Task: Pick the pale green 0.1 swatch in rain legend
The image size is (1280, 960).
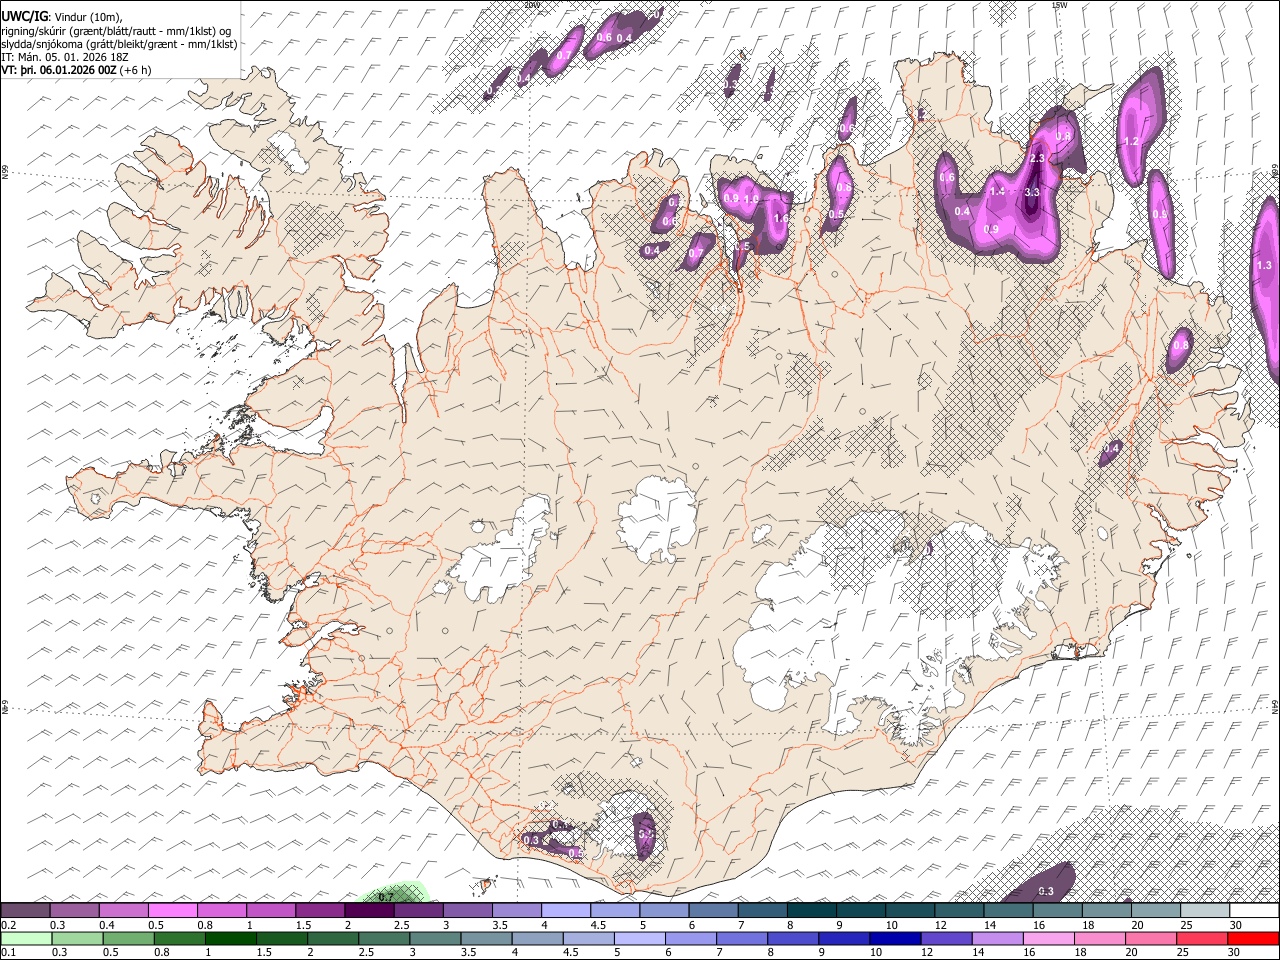Action: (27, 938)
